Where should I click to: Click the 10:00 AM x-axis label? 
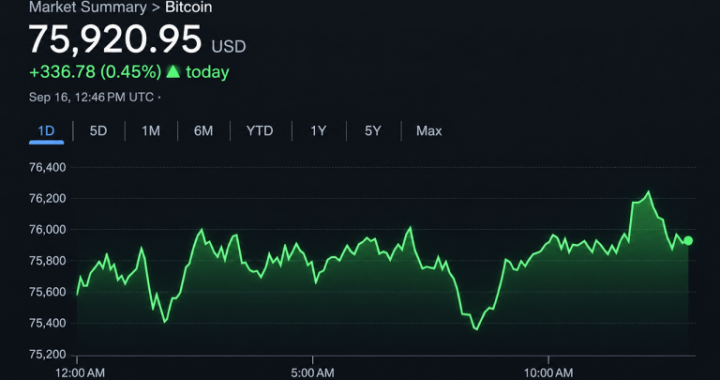point(548,373)
